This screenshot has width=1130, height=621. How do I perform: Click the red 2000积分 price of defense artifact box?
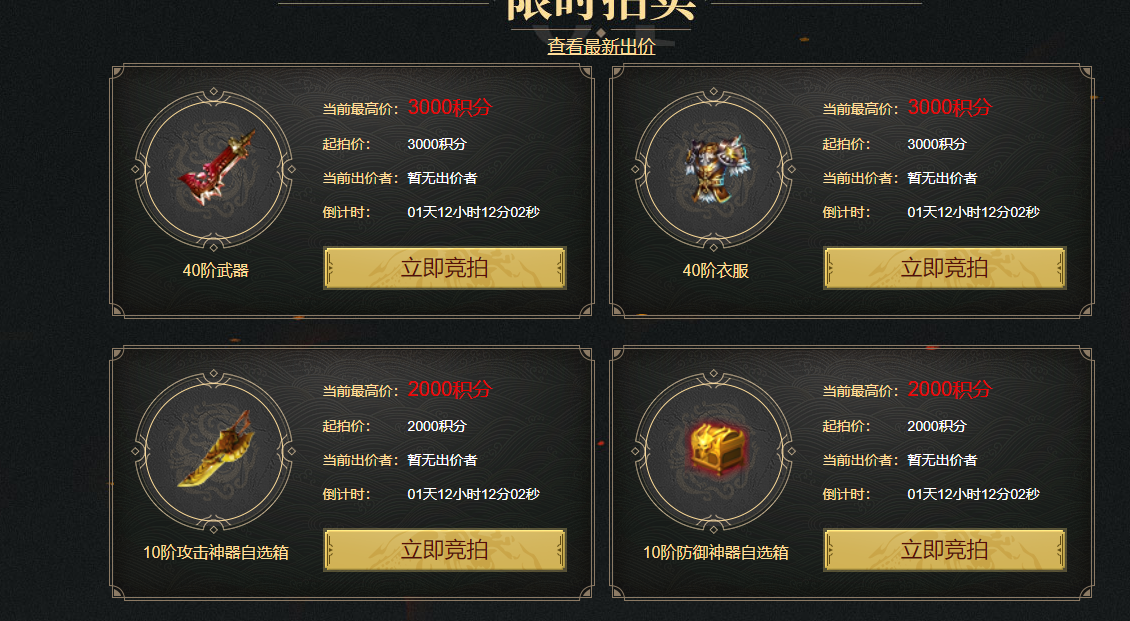950,389
